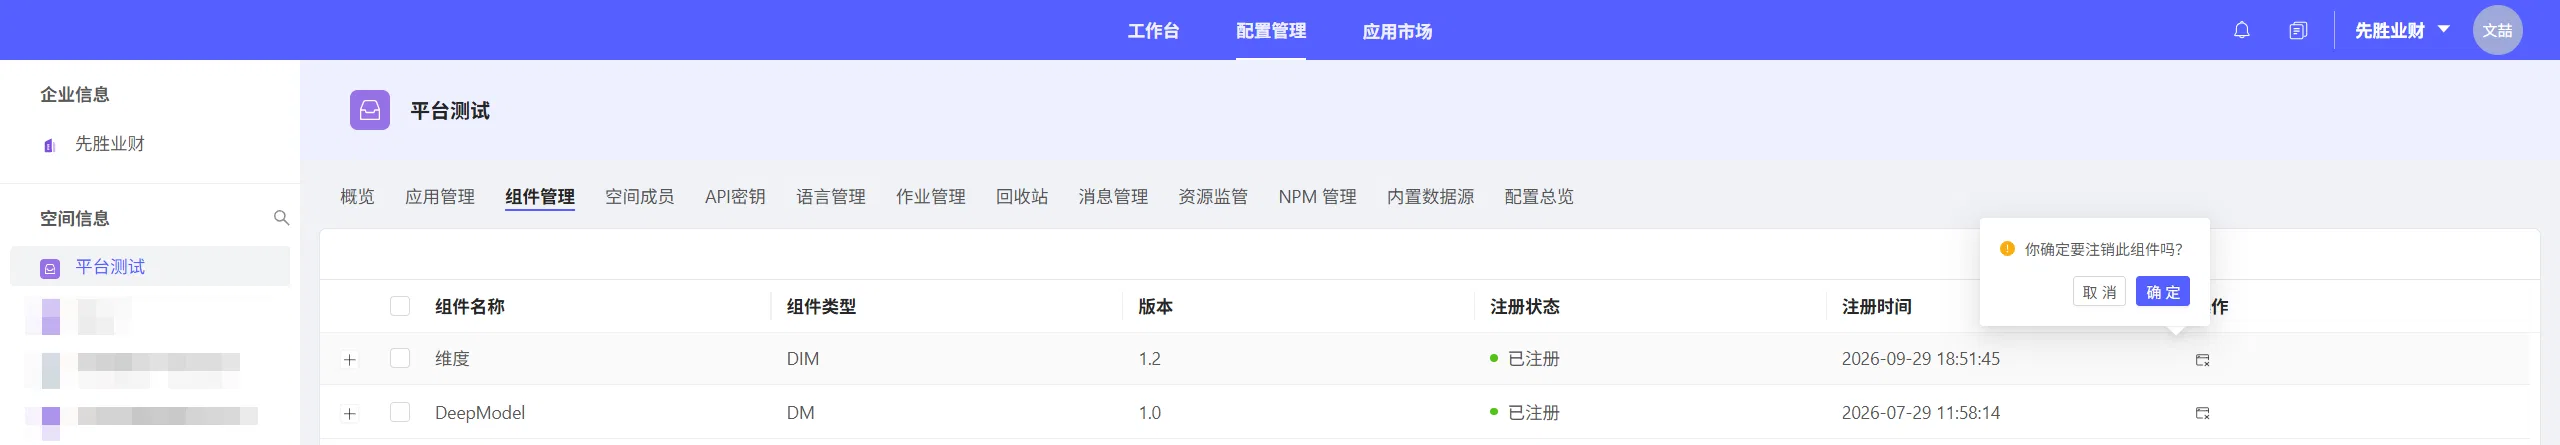The image size is (2560, 445).
Task: Click the DM component type cell
Action: 800,413
